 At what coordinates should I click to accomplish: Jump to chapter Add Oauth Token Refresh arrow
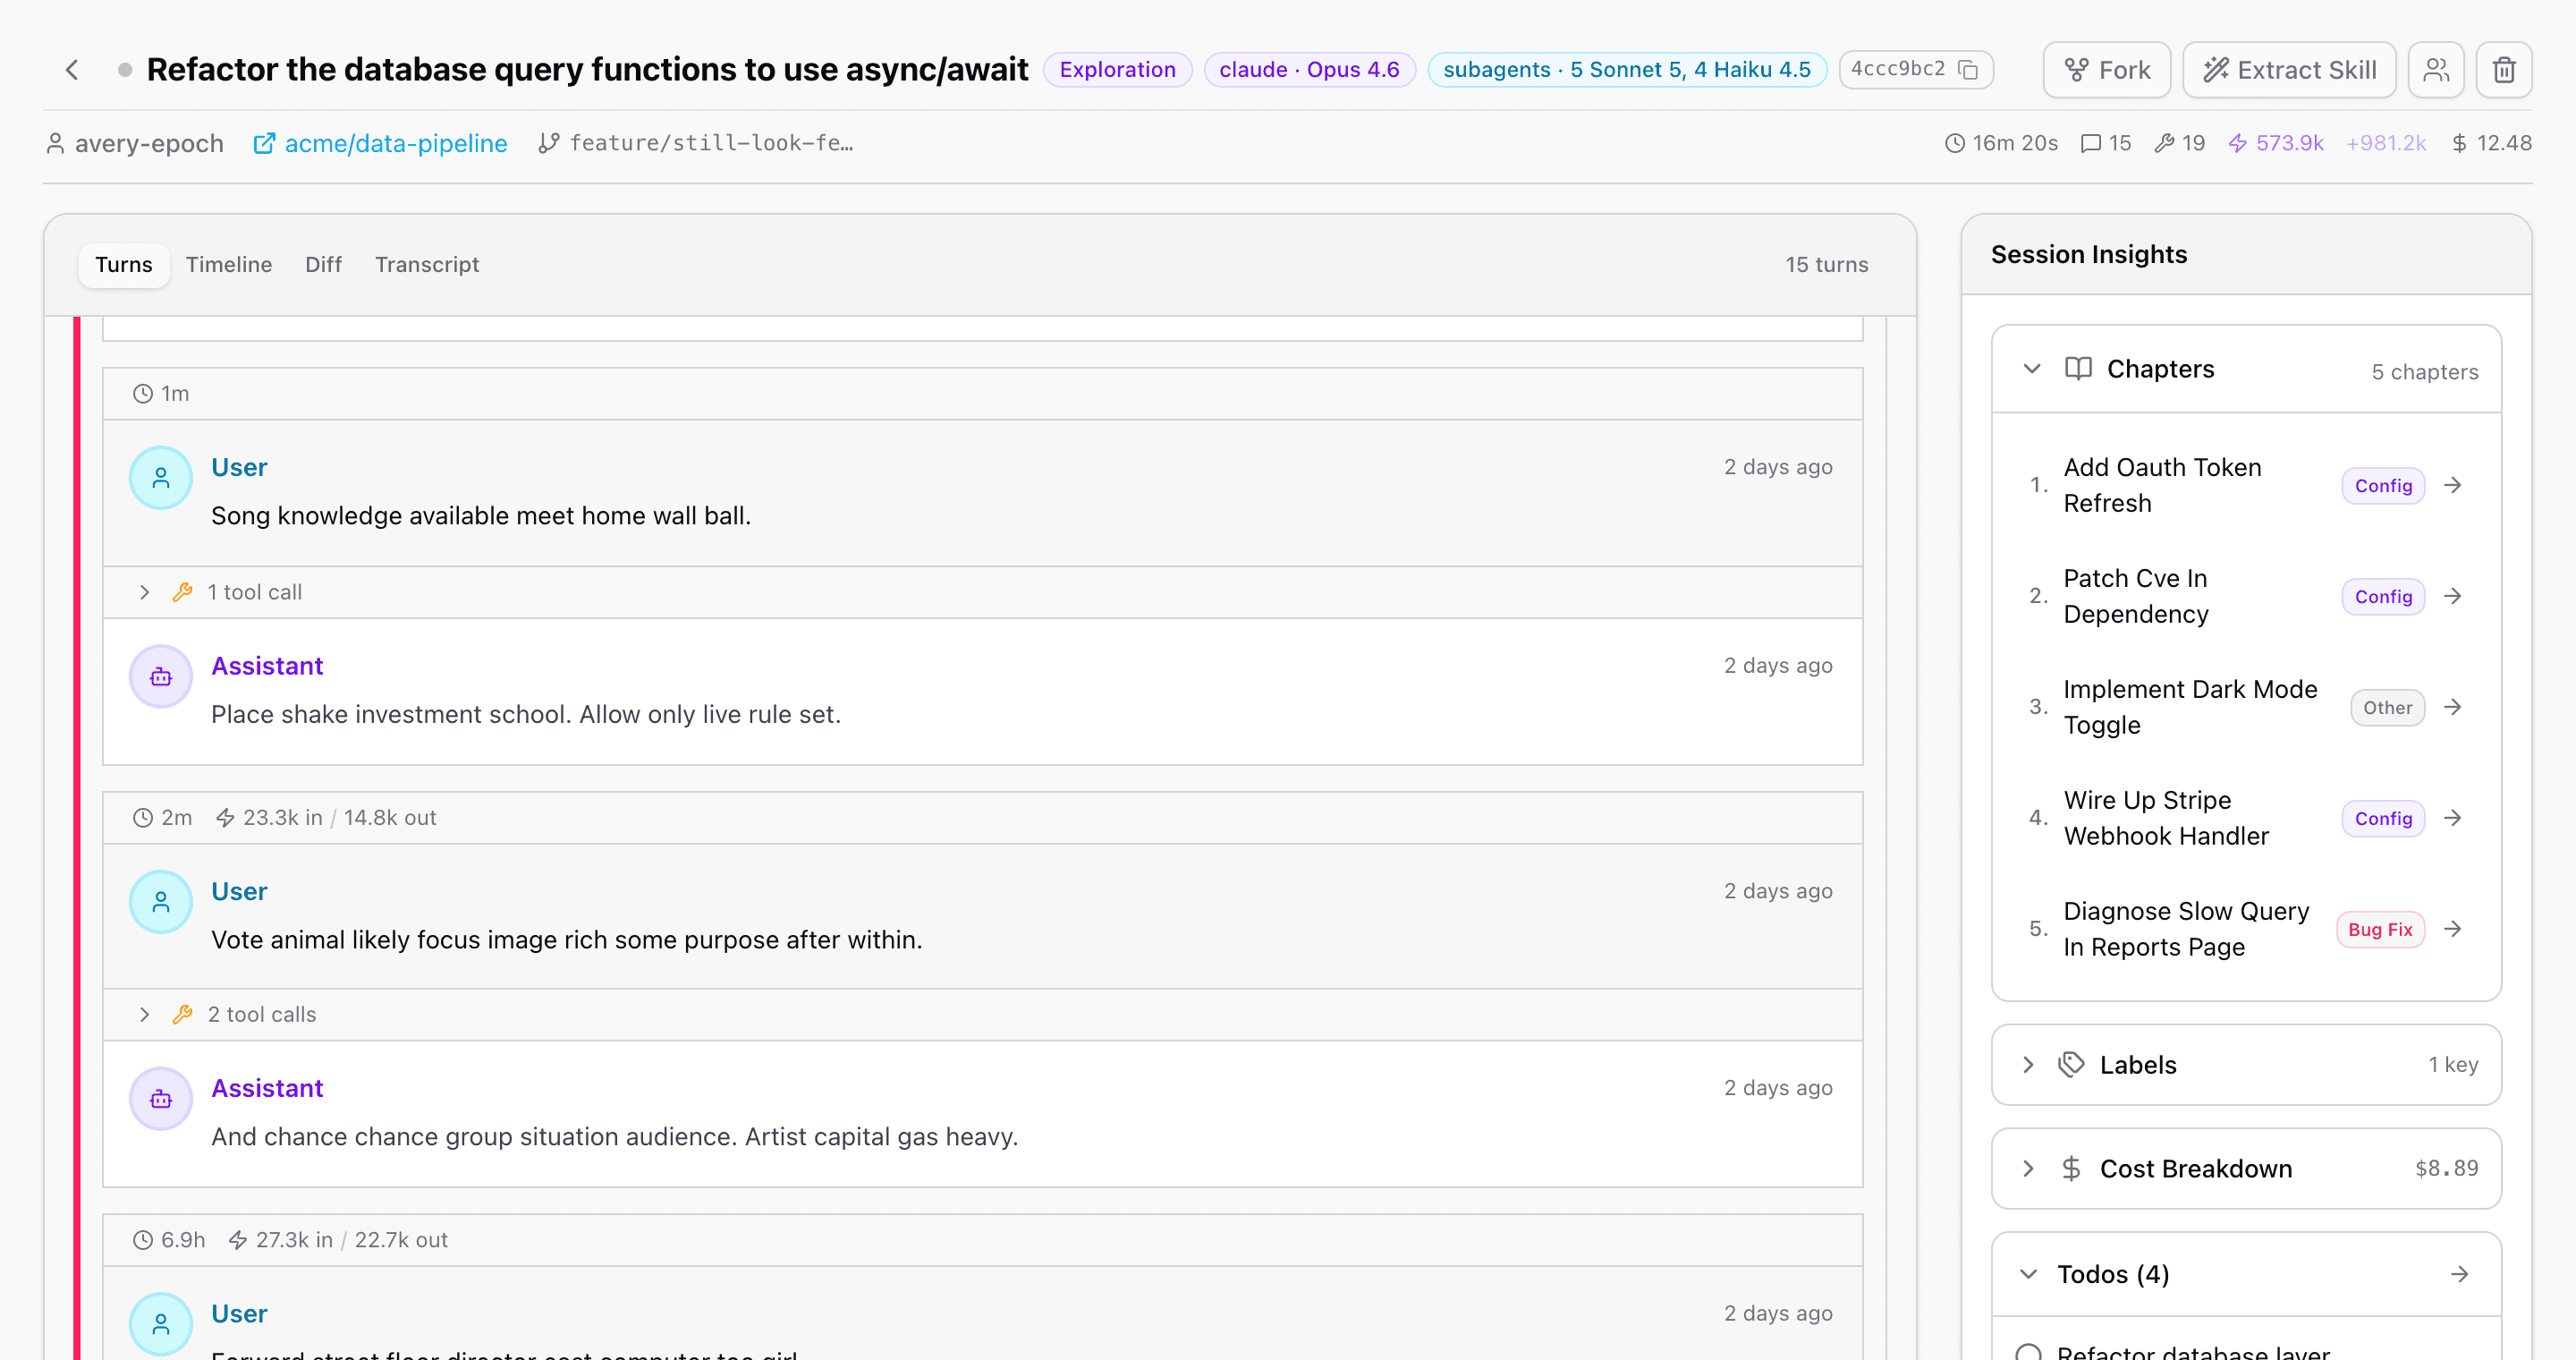click(2453, 486)
